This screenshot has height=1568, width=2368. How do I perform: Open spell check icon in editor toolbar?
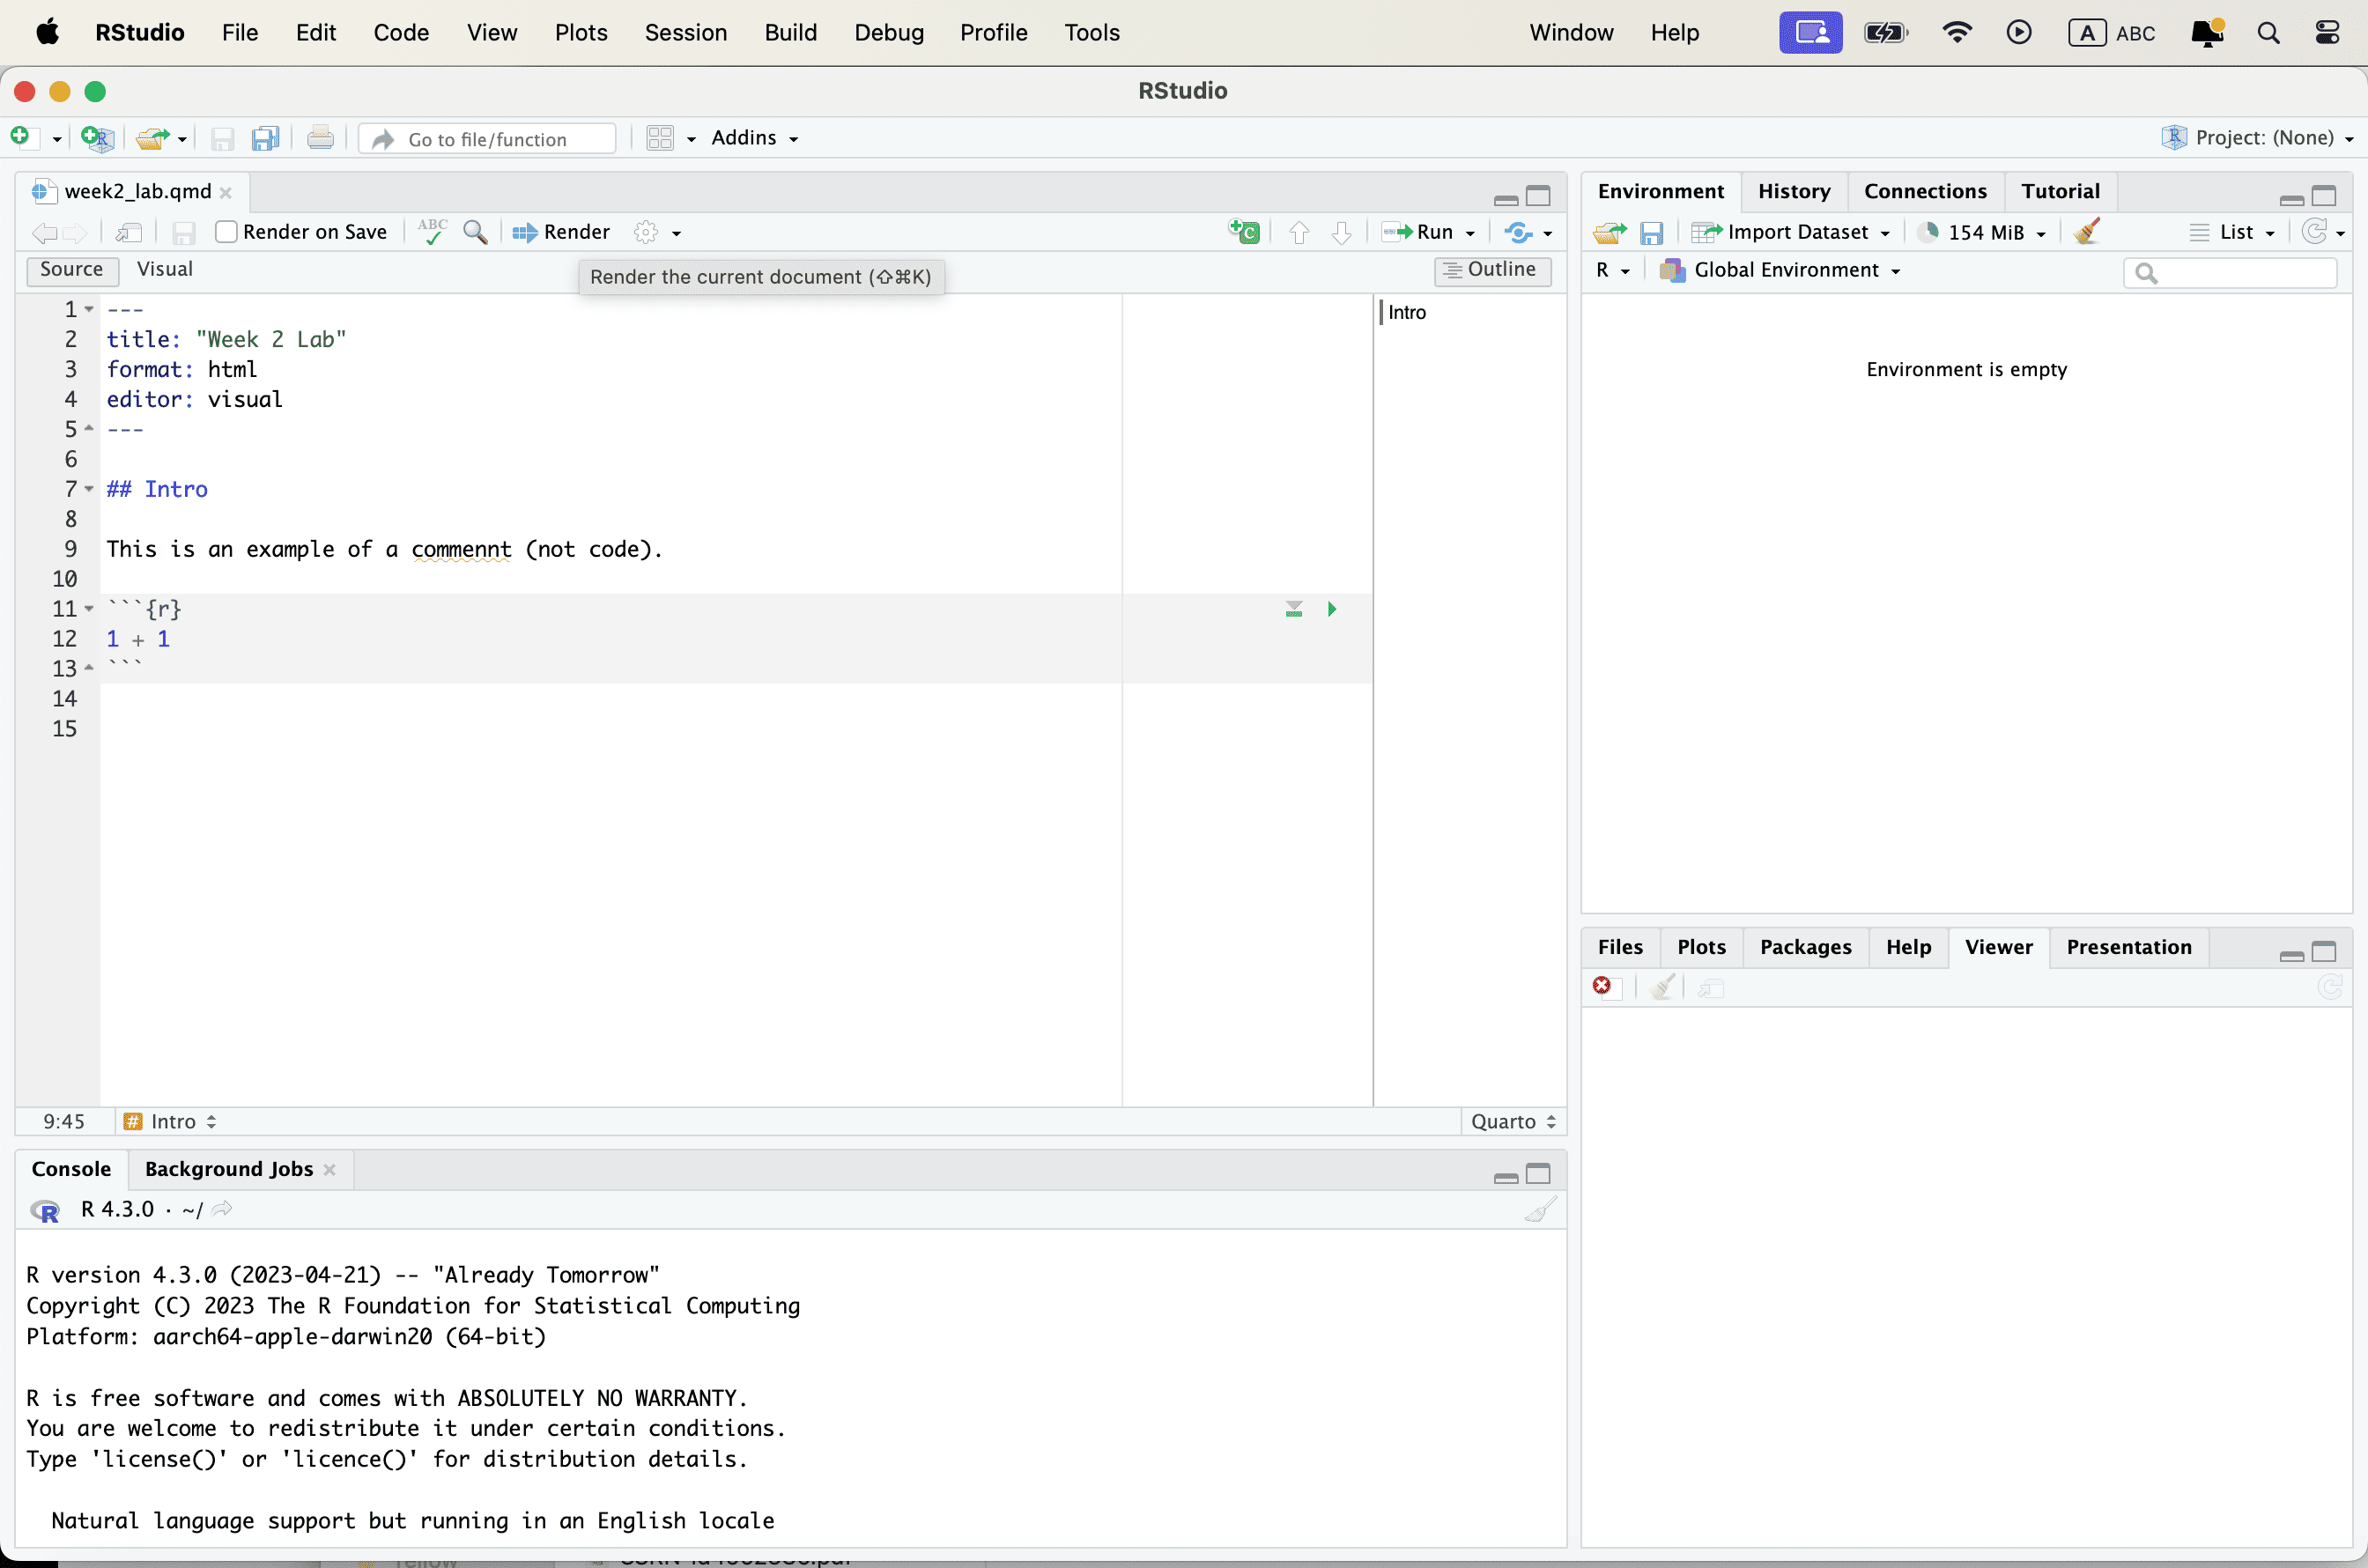pos(432,232)
